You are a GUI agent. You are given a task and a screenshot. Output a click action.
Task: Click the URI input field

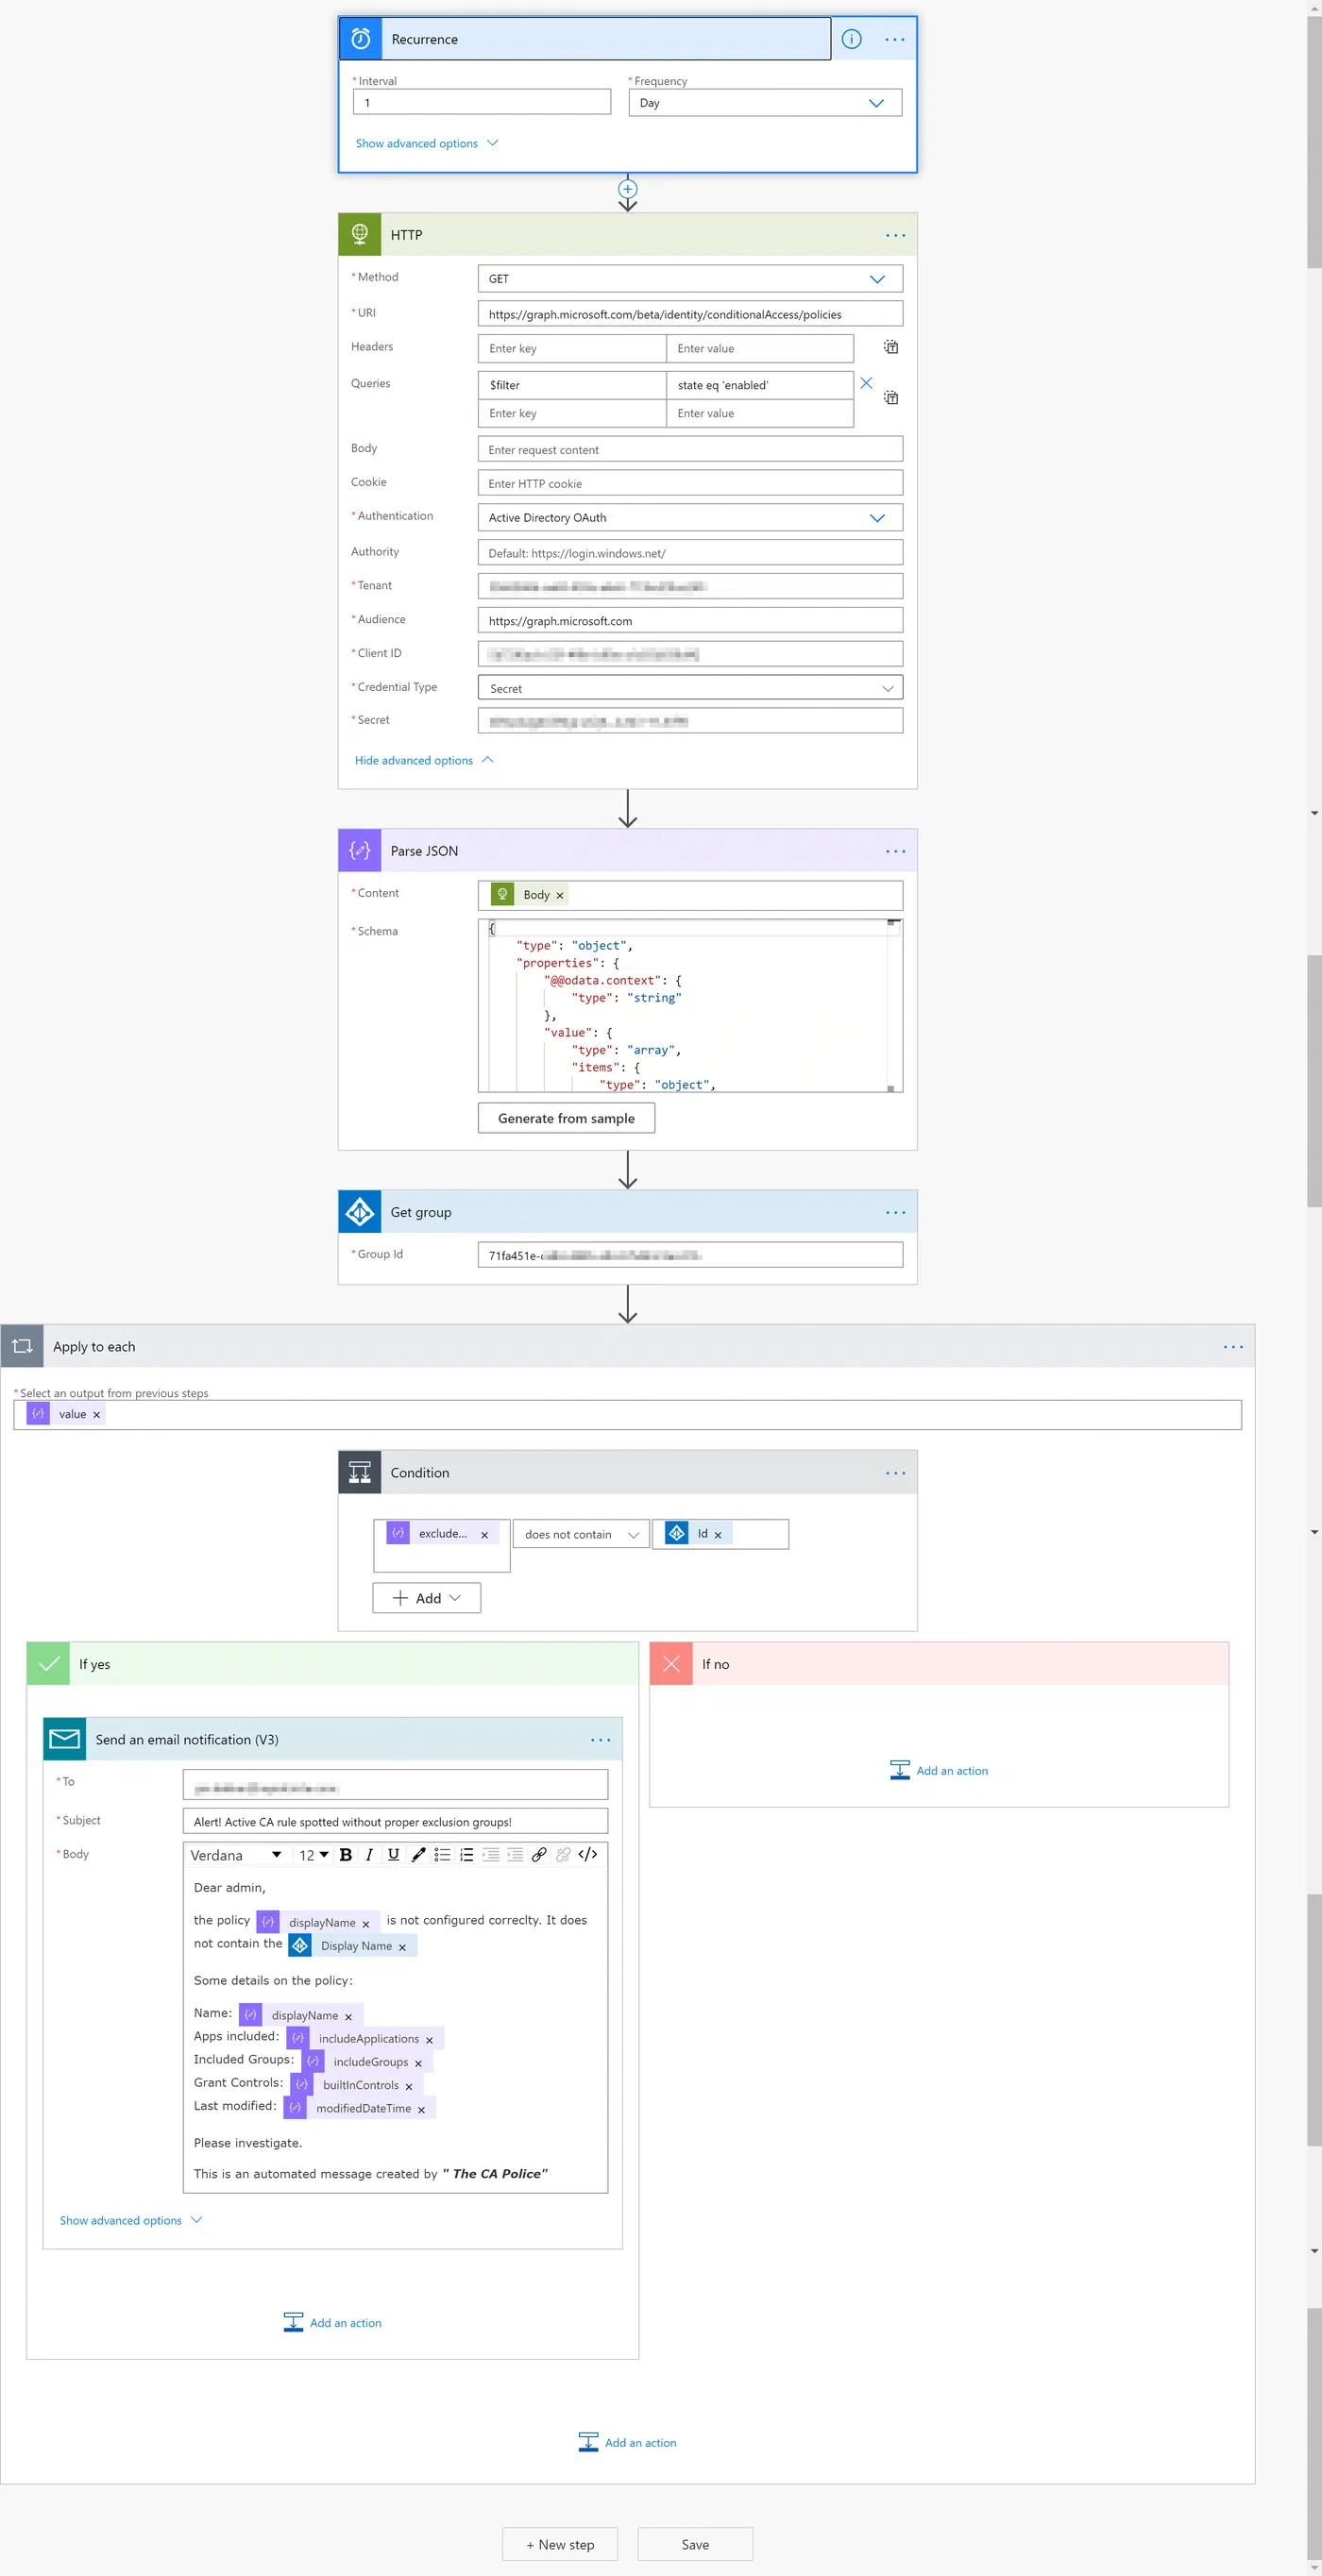pos(690,314)
